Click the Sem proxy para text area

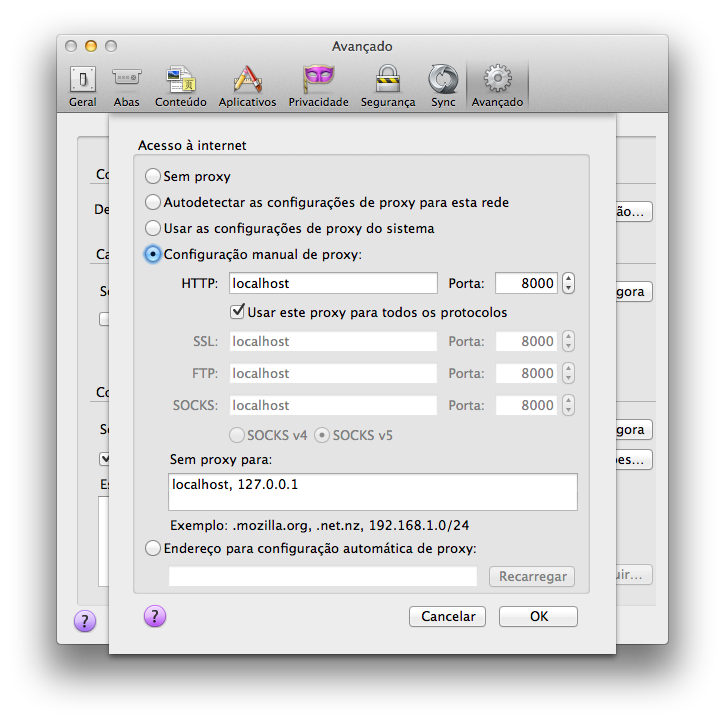[x=373, y=492]
